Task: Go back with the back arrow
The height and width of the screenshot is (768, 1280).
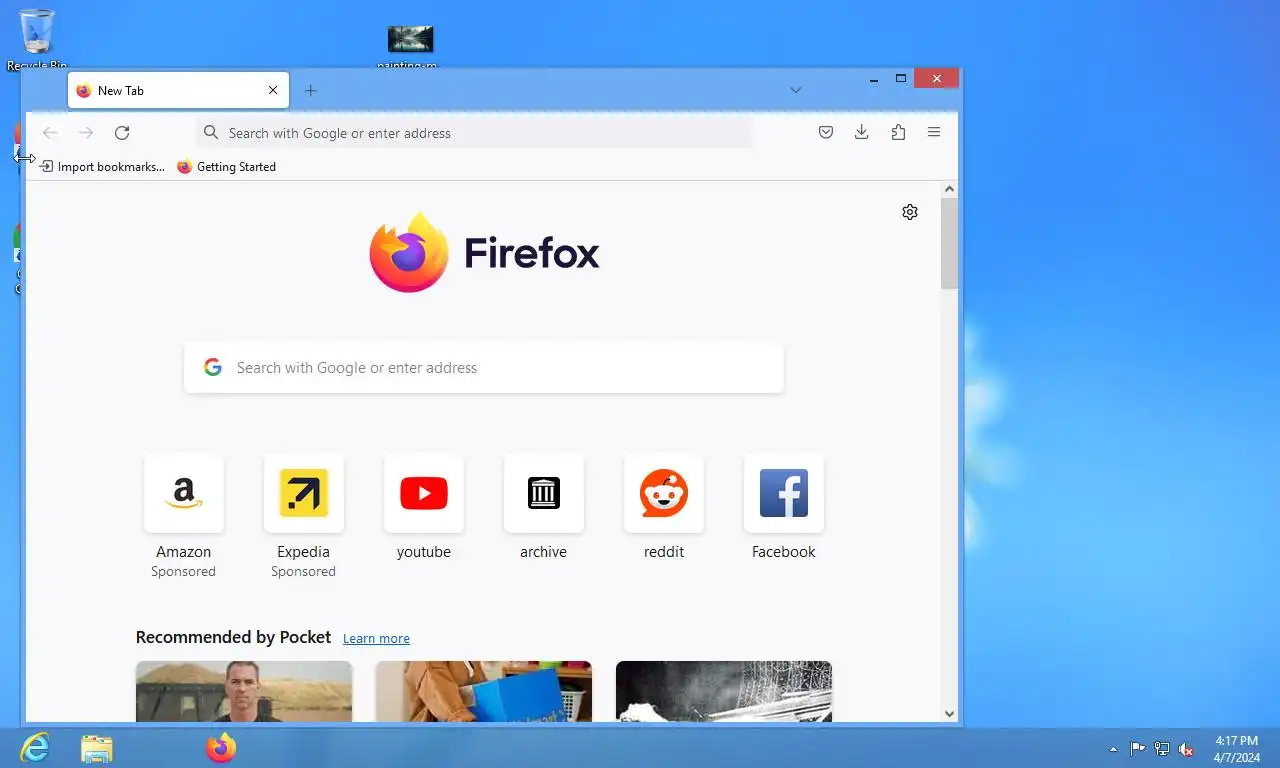Action: tap(50, 133)
